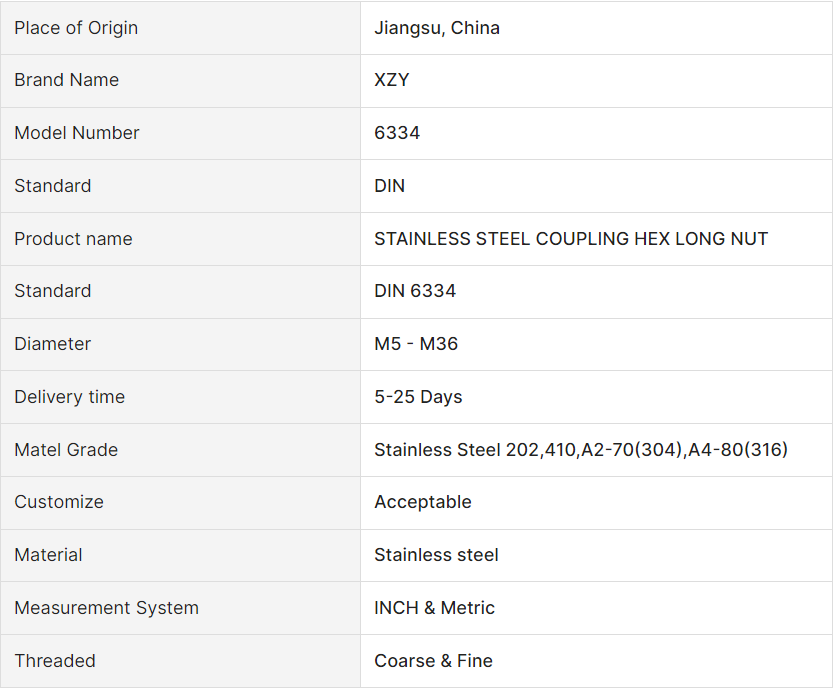Select the 'XZY' brand value
Screen dimensions: 834x689
392,80
